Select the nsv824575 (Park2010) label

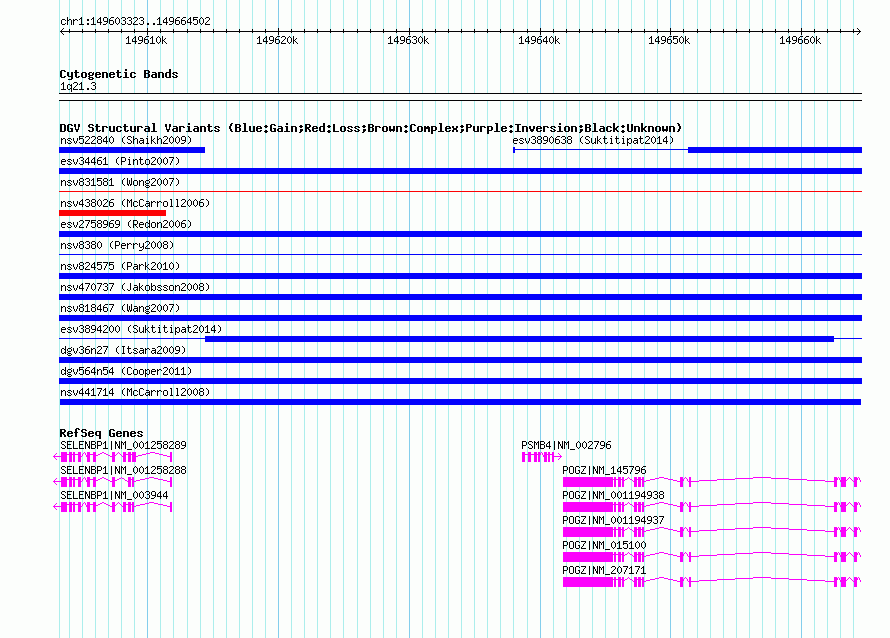120,266
